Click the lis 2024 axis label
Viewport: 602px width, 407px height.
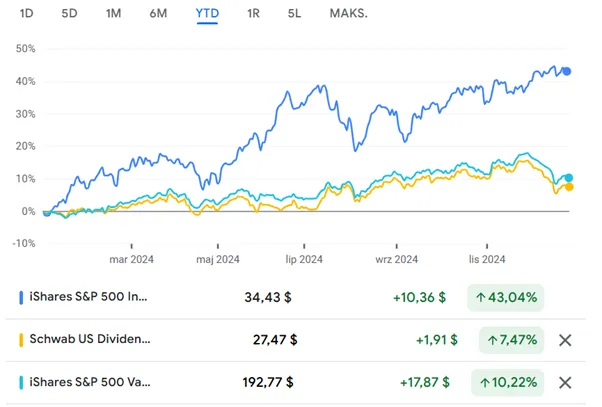click(x=487, y=260)
